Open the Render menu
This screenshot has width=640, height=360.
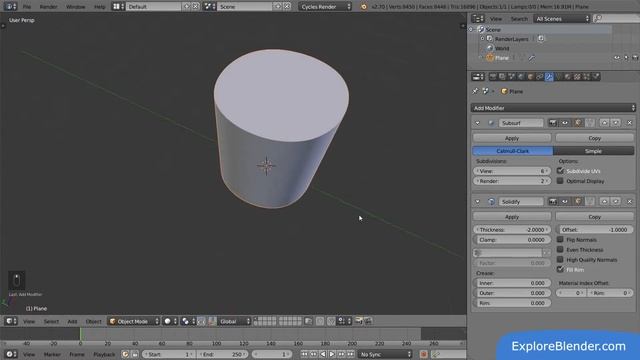(48, 7)
